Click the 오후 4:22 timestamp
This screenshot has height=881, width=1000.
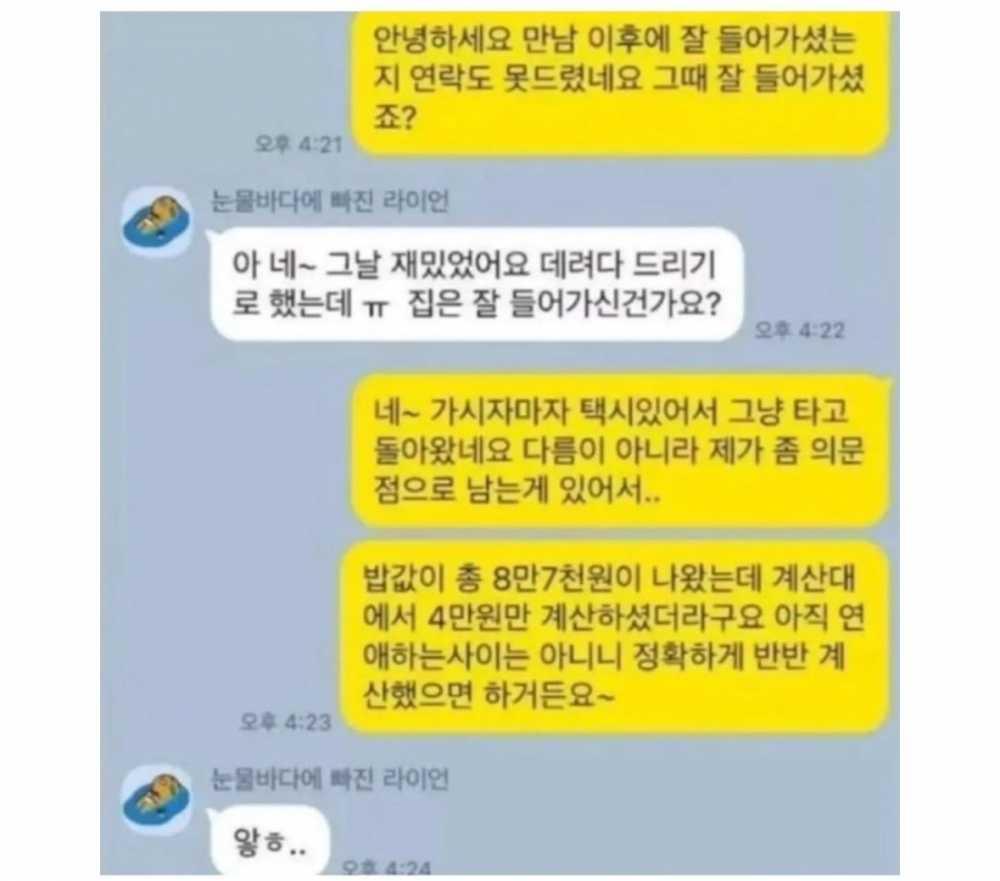(800, 330)
